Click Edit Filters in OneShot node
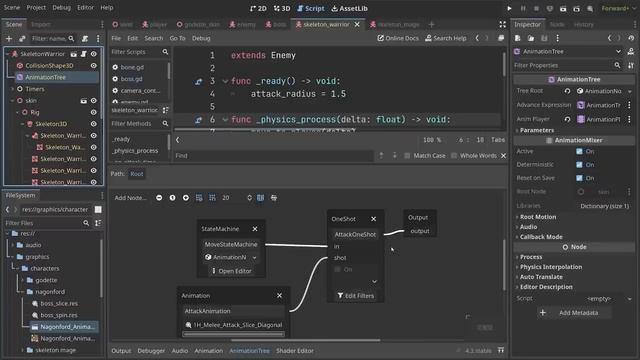The height and width of the screenshot is (360, 640). click(356, 296)
